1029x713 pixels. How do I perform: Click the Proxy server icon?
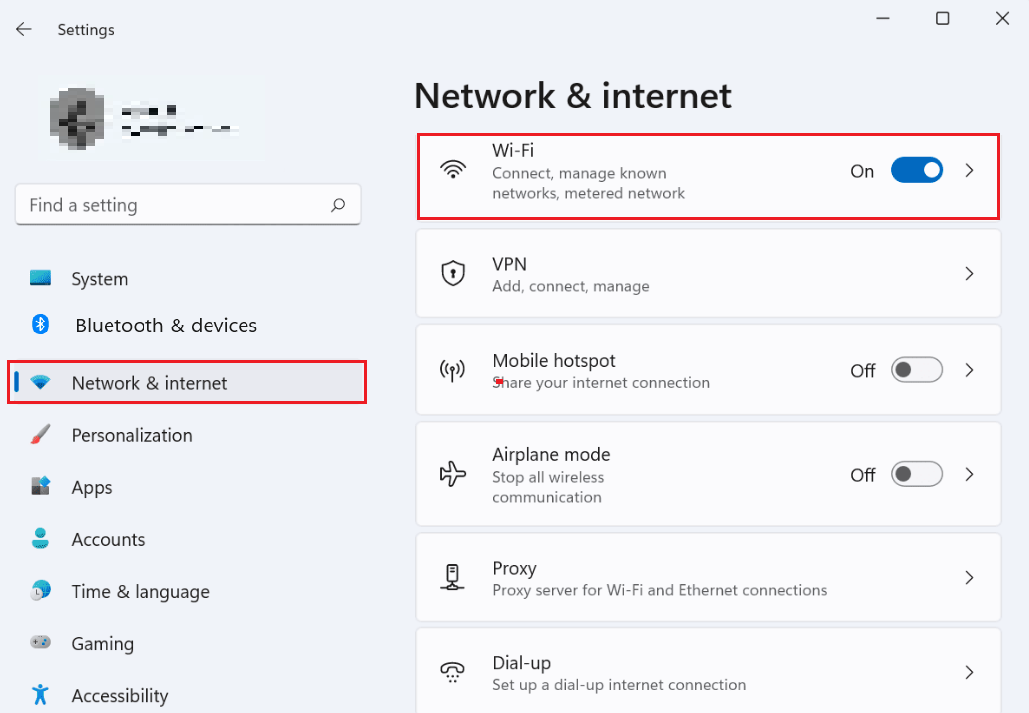pos(453,577)
